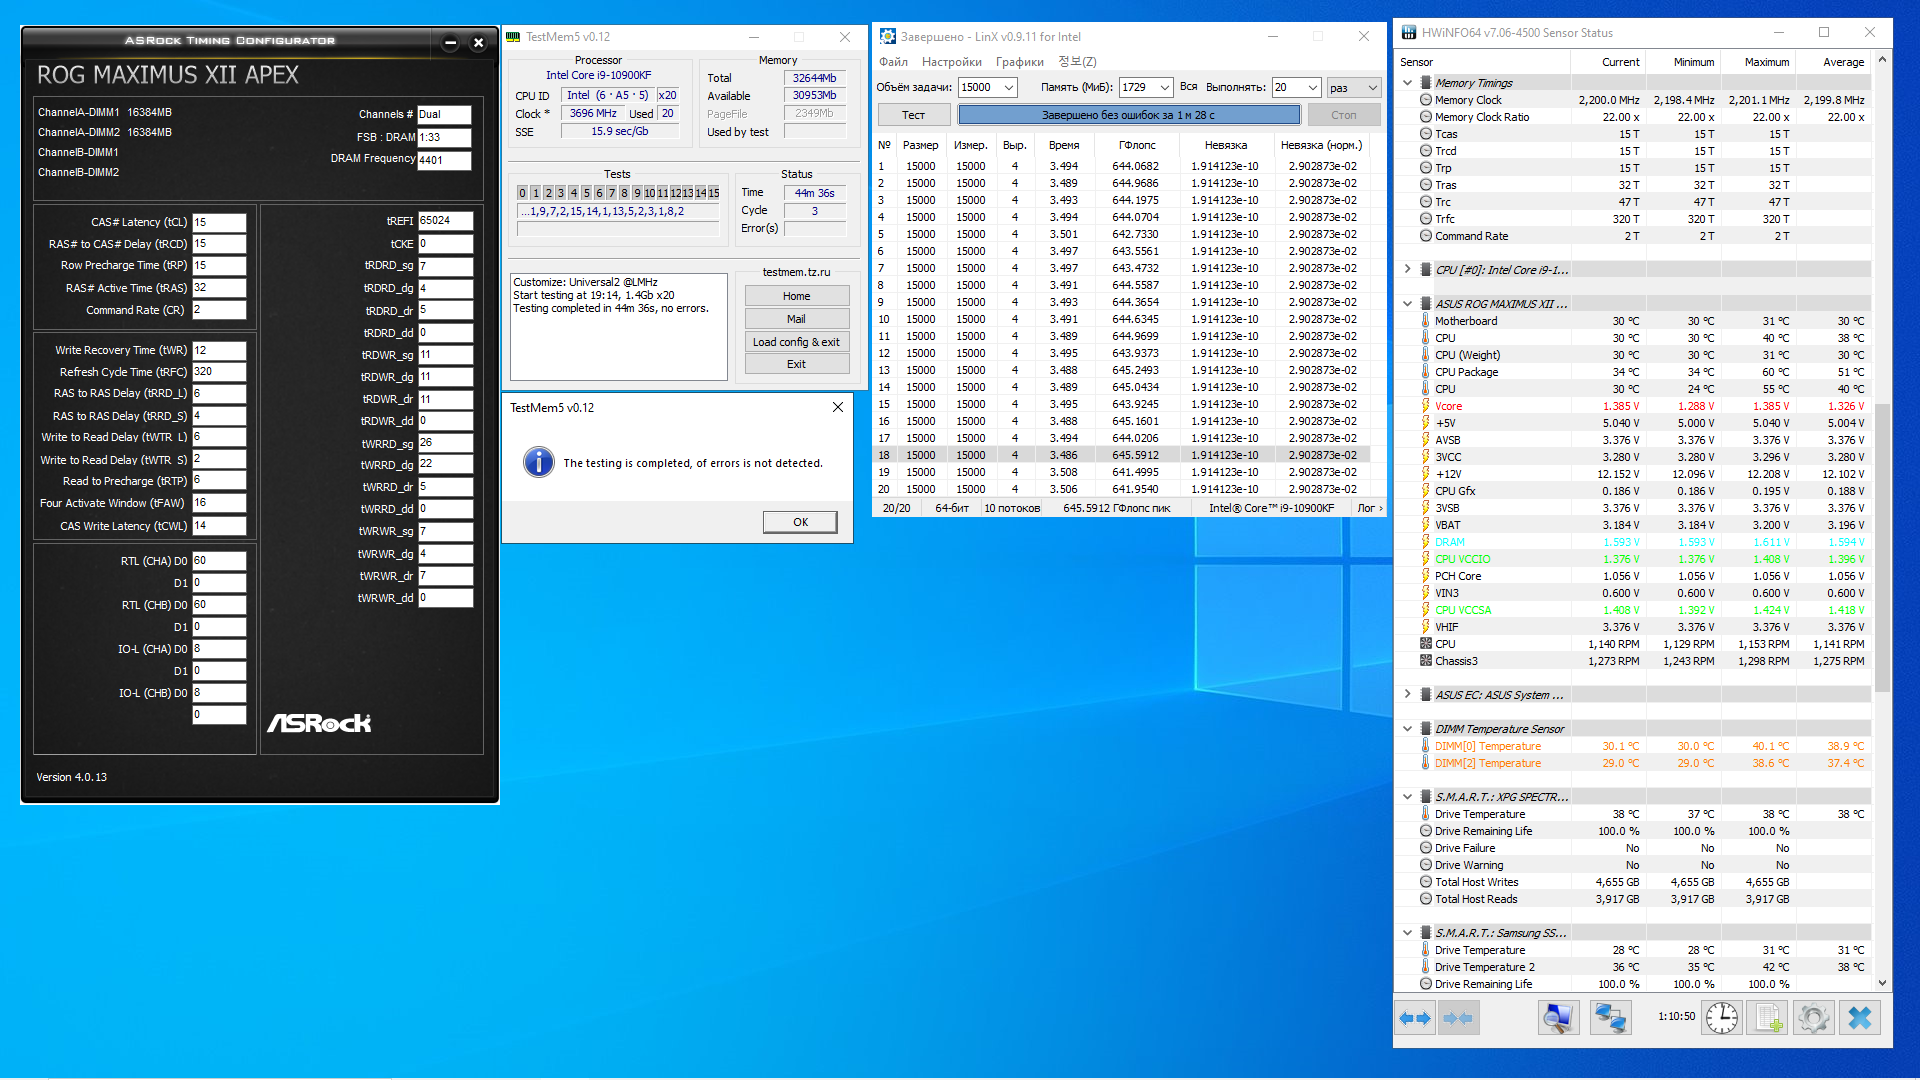The height and width of the screenshot is (1080, 1920).
Task: Click Load config & exit button
Action: (796, 342)
